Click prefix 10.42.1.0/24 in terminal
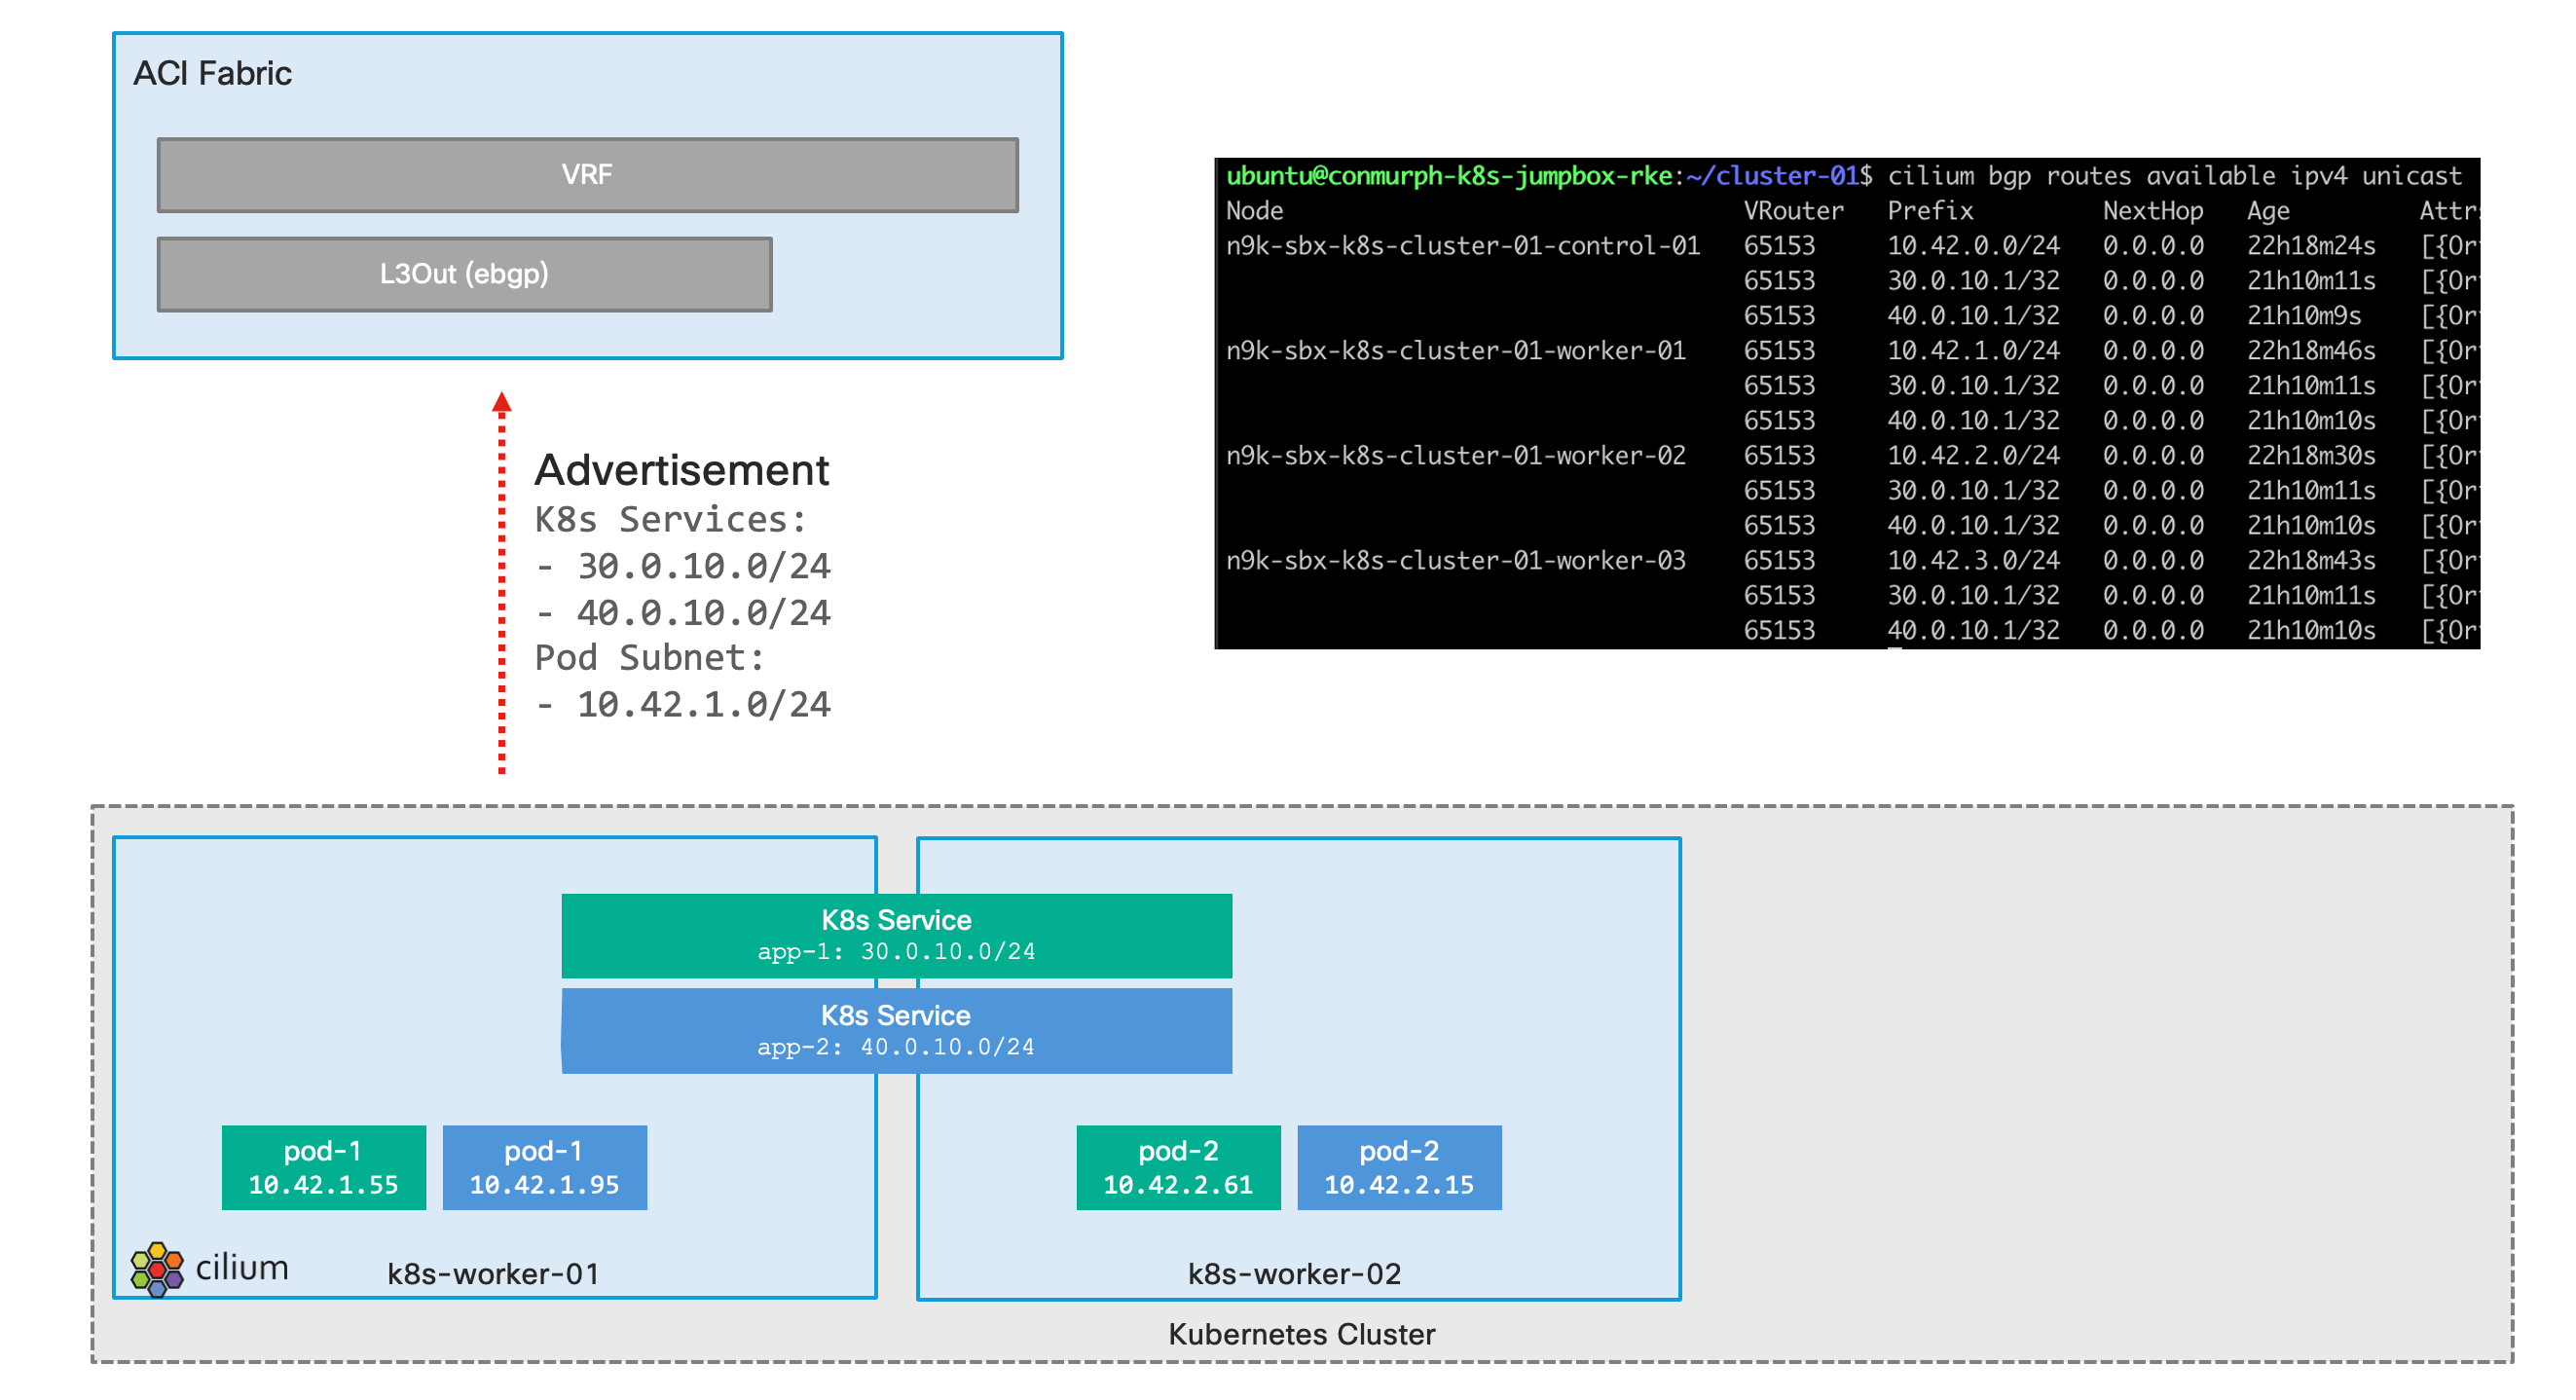 (x=1974, y=351)
